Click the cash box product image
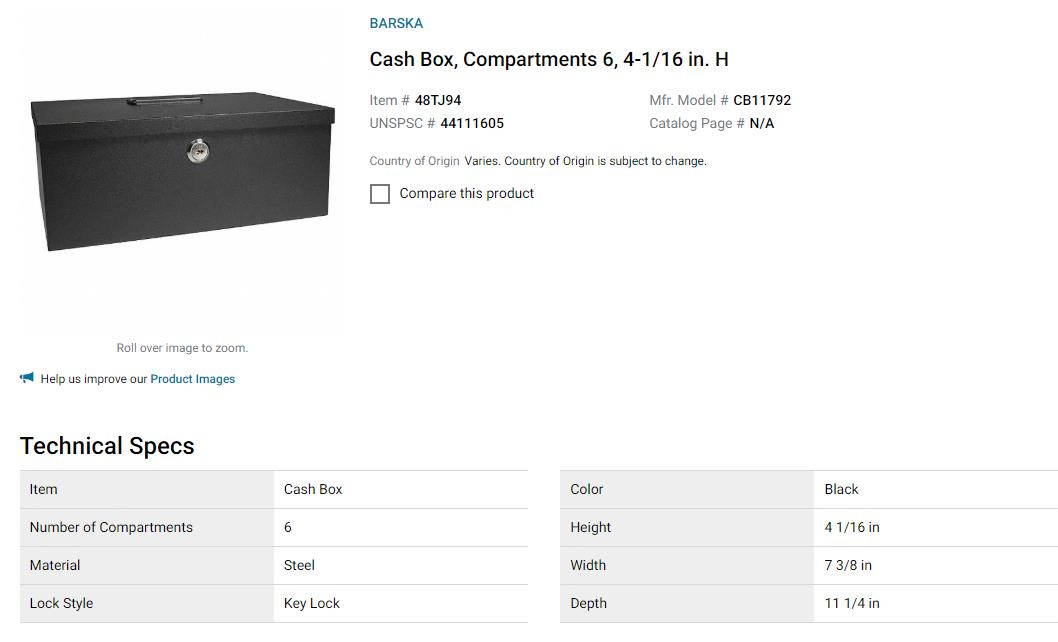 pos(182,172)
